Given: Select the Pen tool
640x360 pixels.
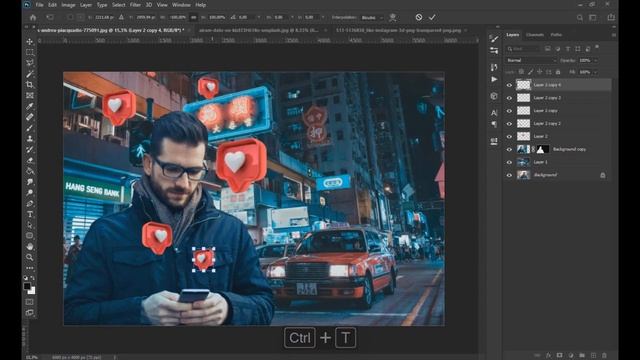Looking at the screenshot, I should click(x=30, y=203).
